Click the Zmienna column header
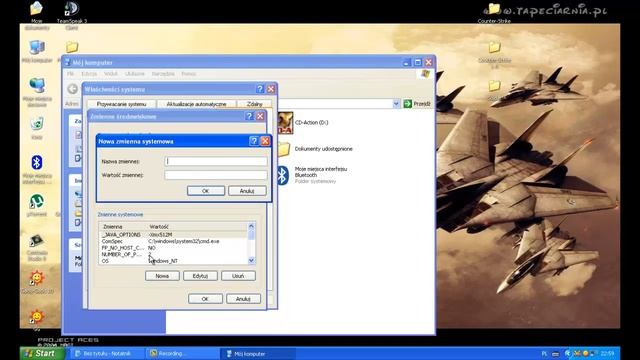Viewport: 640px width, 360px height. click(x=122, y=227)
